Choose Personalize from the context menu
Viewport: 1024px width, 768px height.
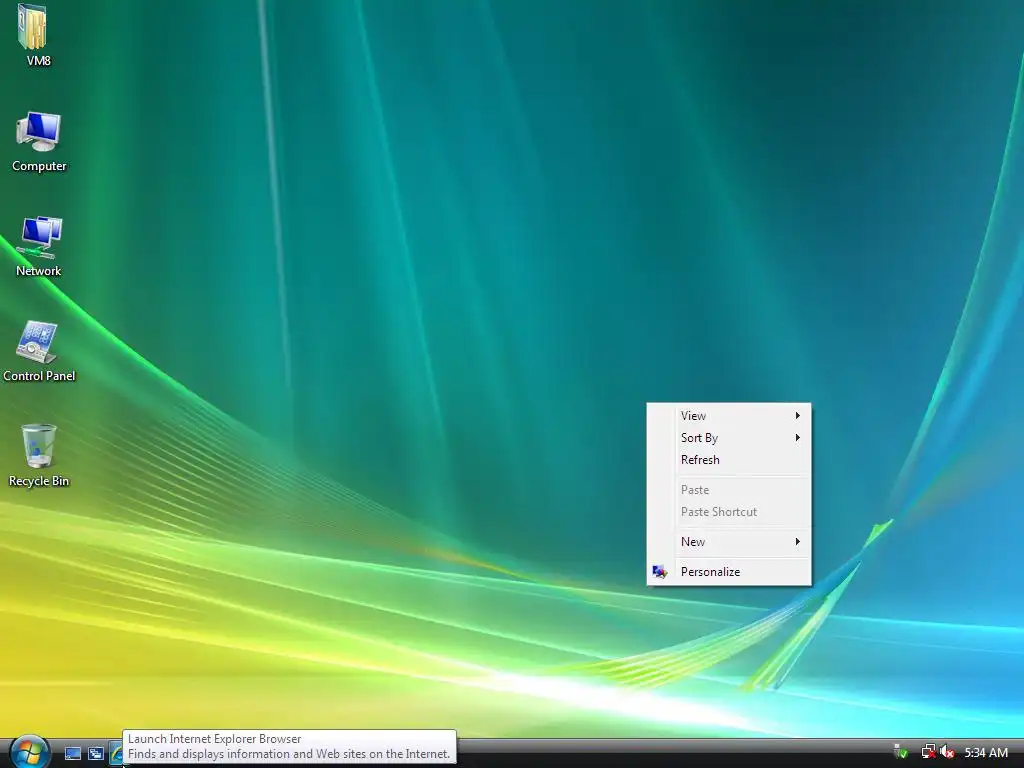click(x=729, y=571)
